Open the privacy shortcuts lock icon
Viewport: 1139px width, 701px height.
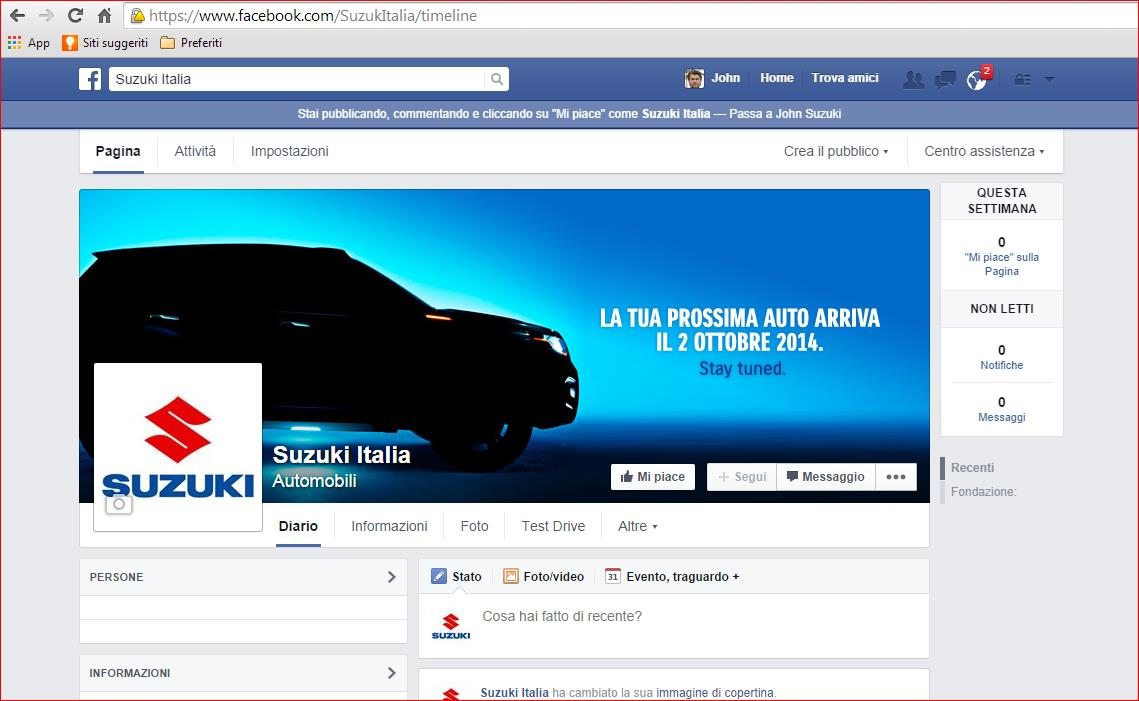coord(1022,79)
